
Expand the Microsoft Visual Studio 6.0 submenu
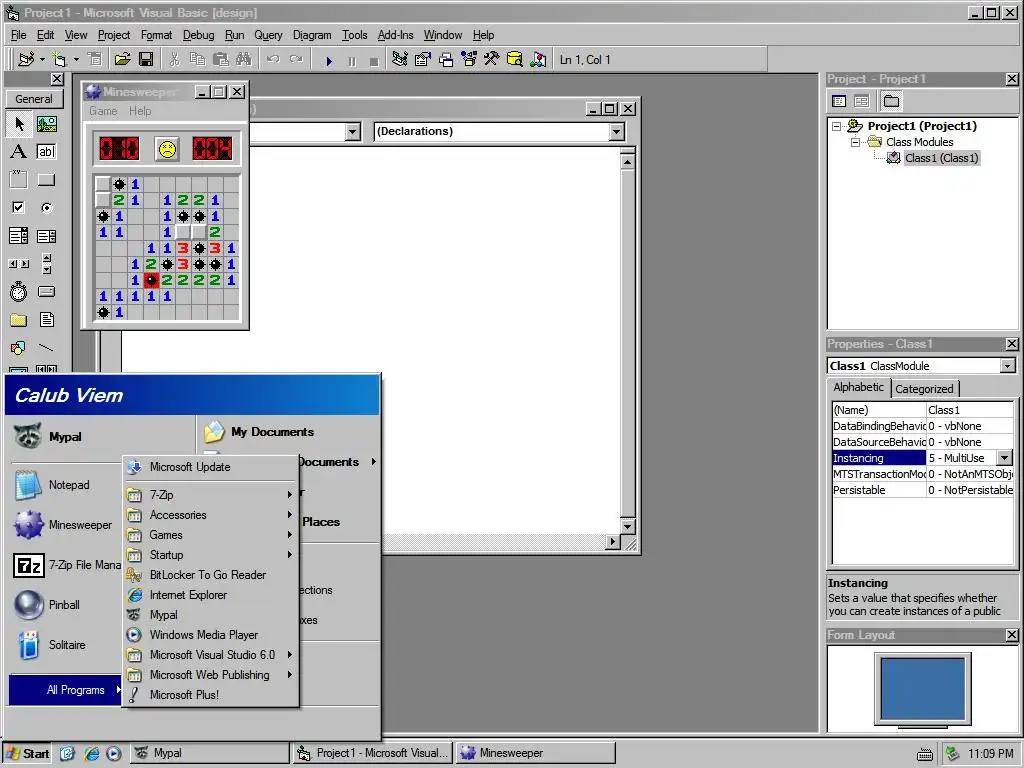click(x=211, y=655)
